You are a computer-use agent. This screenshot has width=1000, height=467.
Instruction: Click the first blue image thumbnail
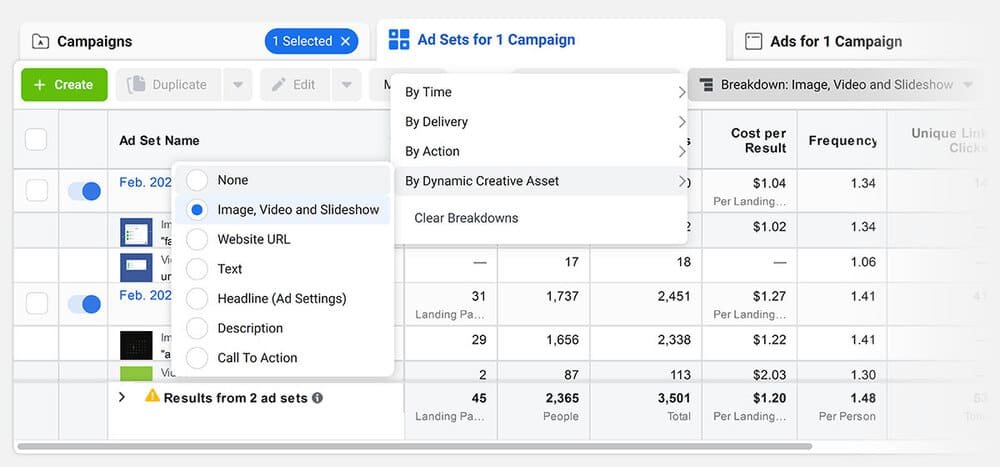pos(136,232)
